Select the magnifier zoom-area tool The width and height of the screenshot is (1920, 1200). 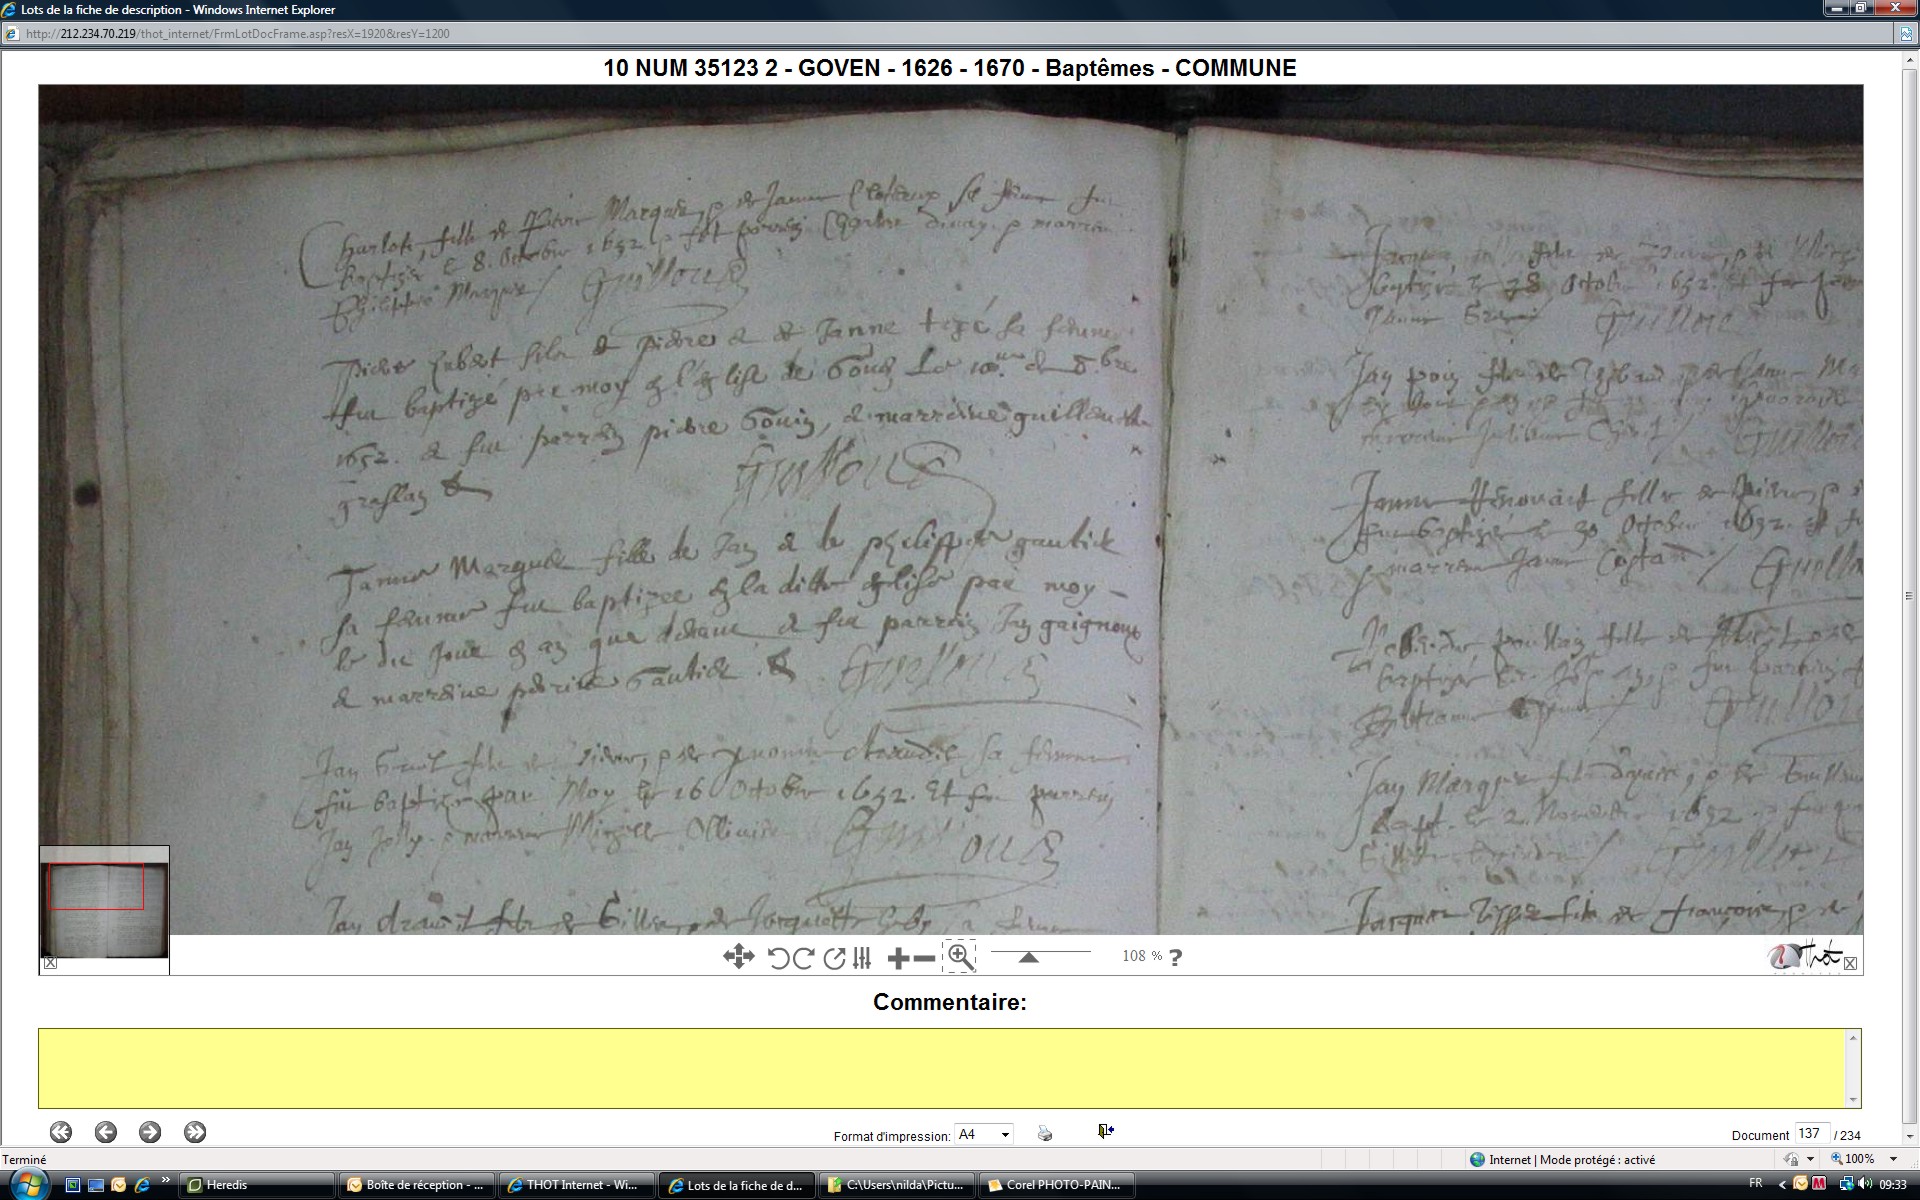point(959,957)
